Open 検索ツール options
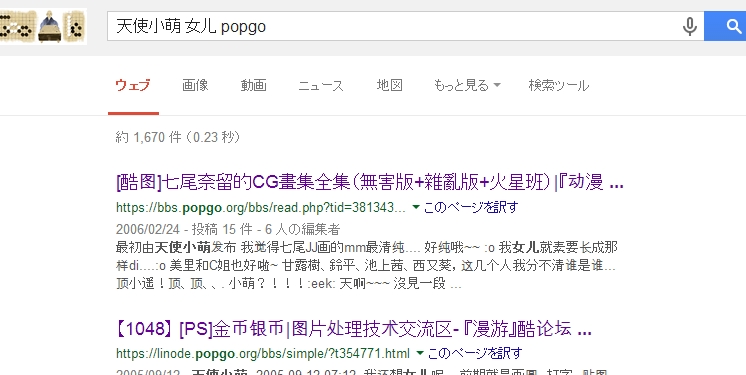 click(559, 86)
